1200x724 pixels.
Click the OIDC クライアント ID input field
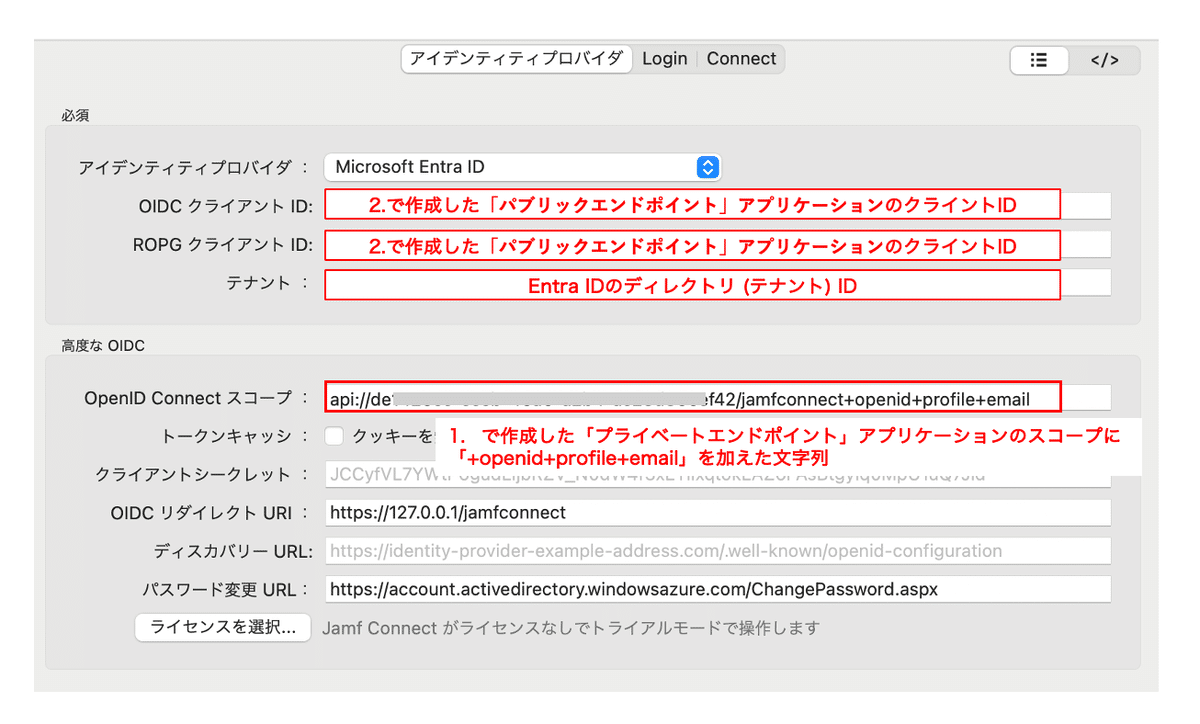[x=717, y=206]
